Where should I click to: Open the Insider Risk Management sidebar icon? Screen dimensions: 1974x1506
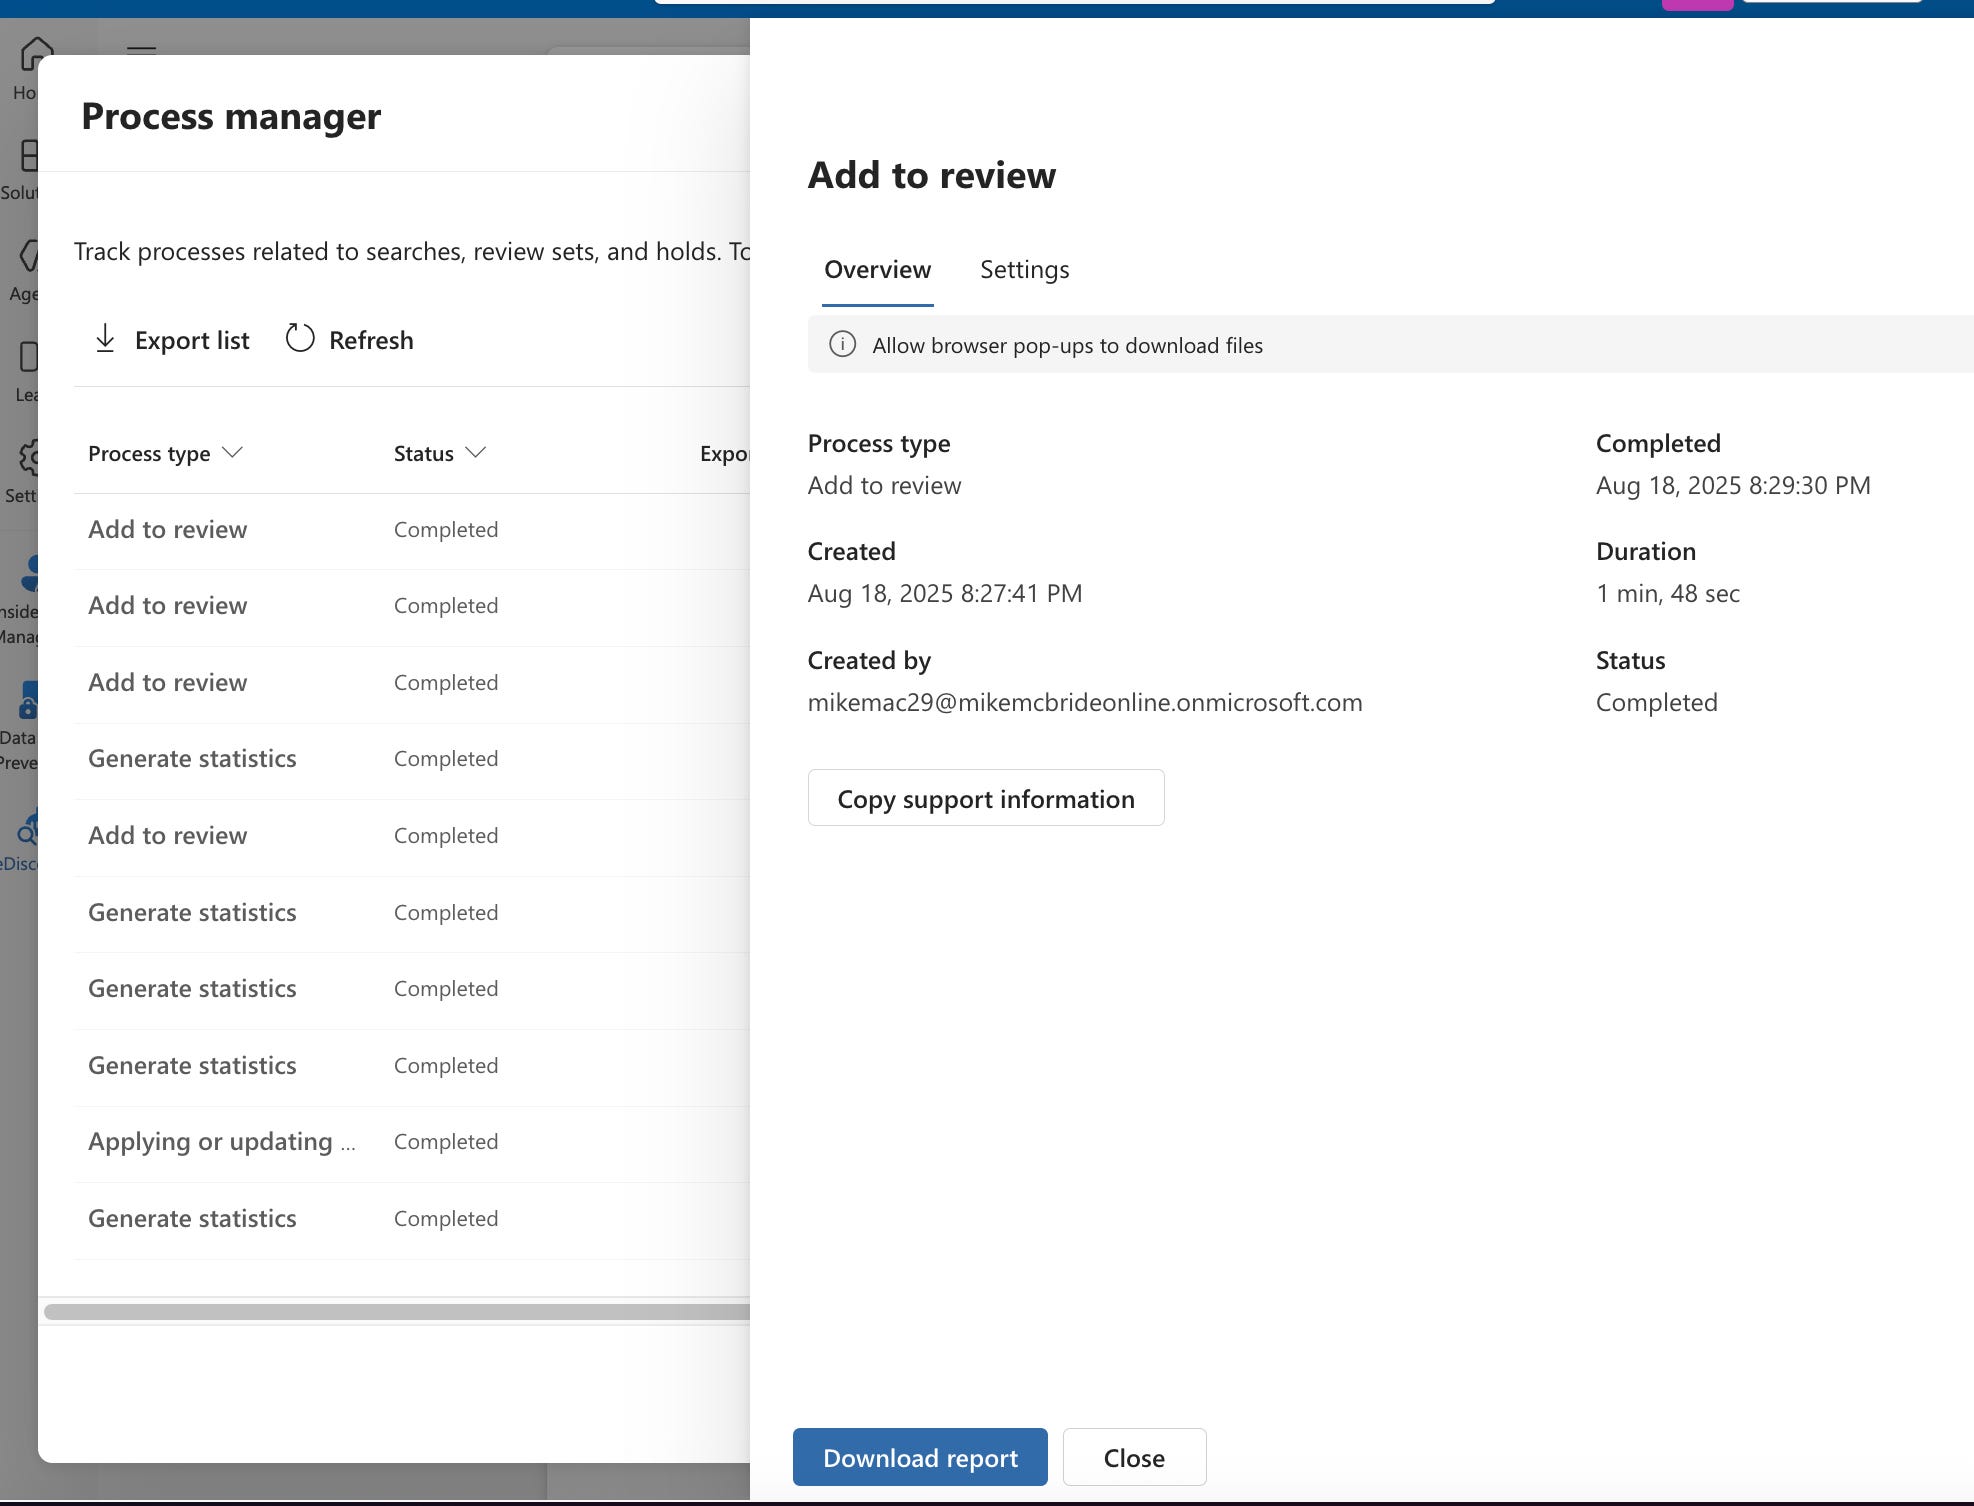point(30,575)
